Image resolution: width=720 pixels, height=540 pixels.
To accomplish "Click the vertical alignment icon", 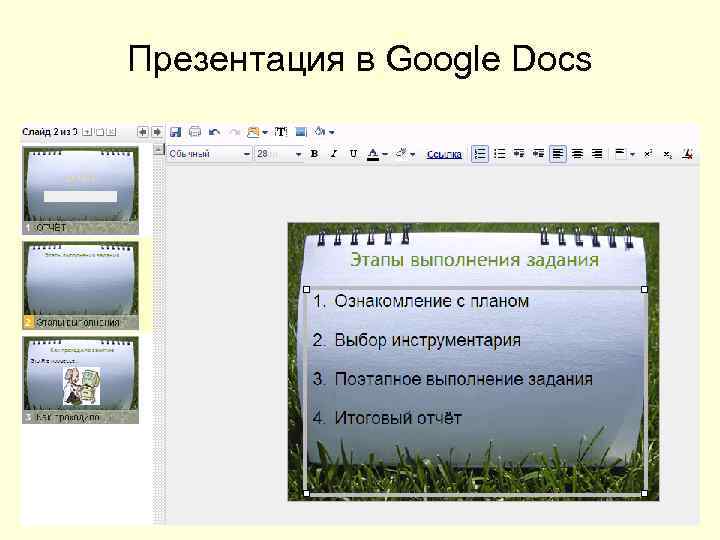I will point(620,153).
